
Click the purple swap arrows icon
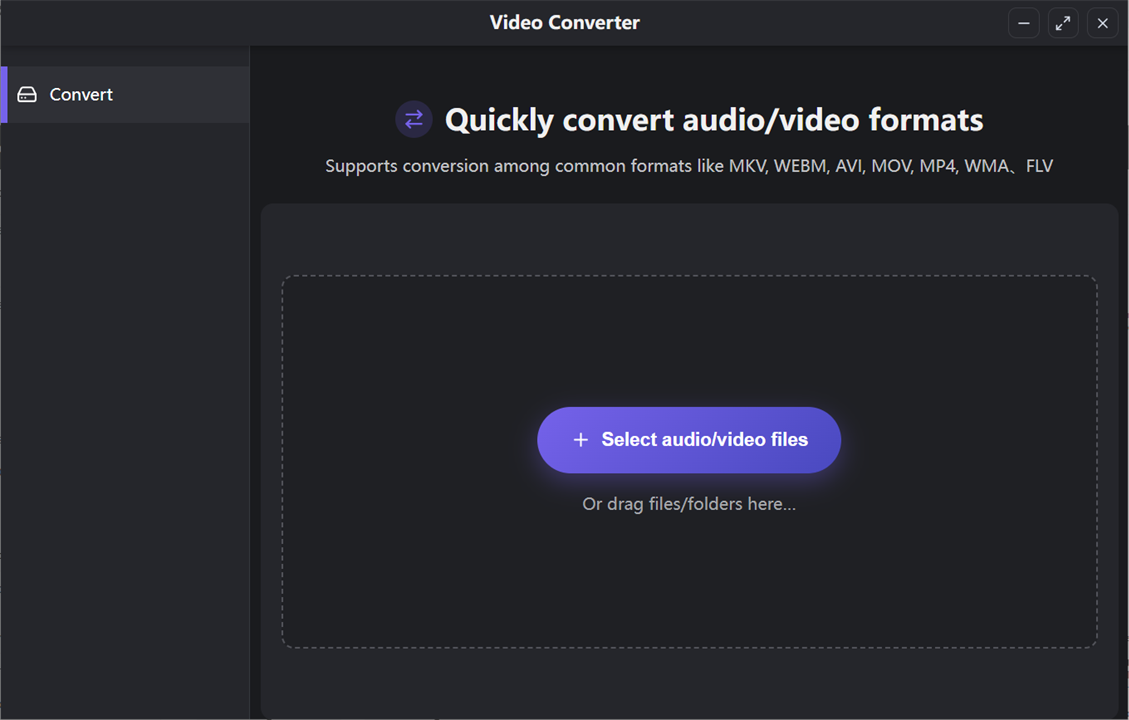tap(414, 120)
